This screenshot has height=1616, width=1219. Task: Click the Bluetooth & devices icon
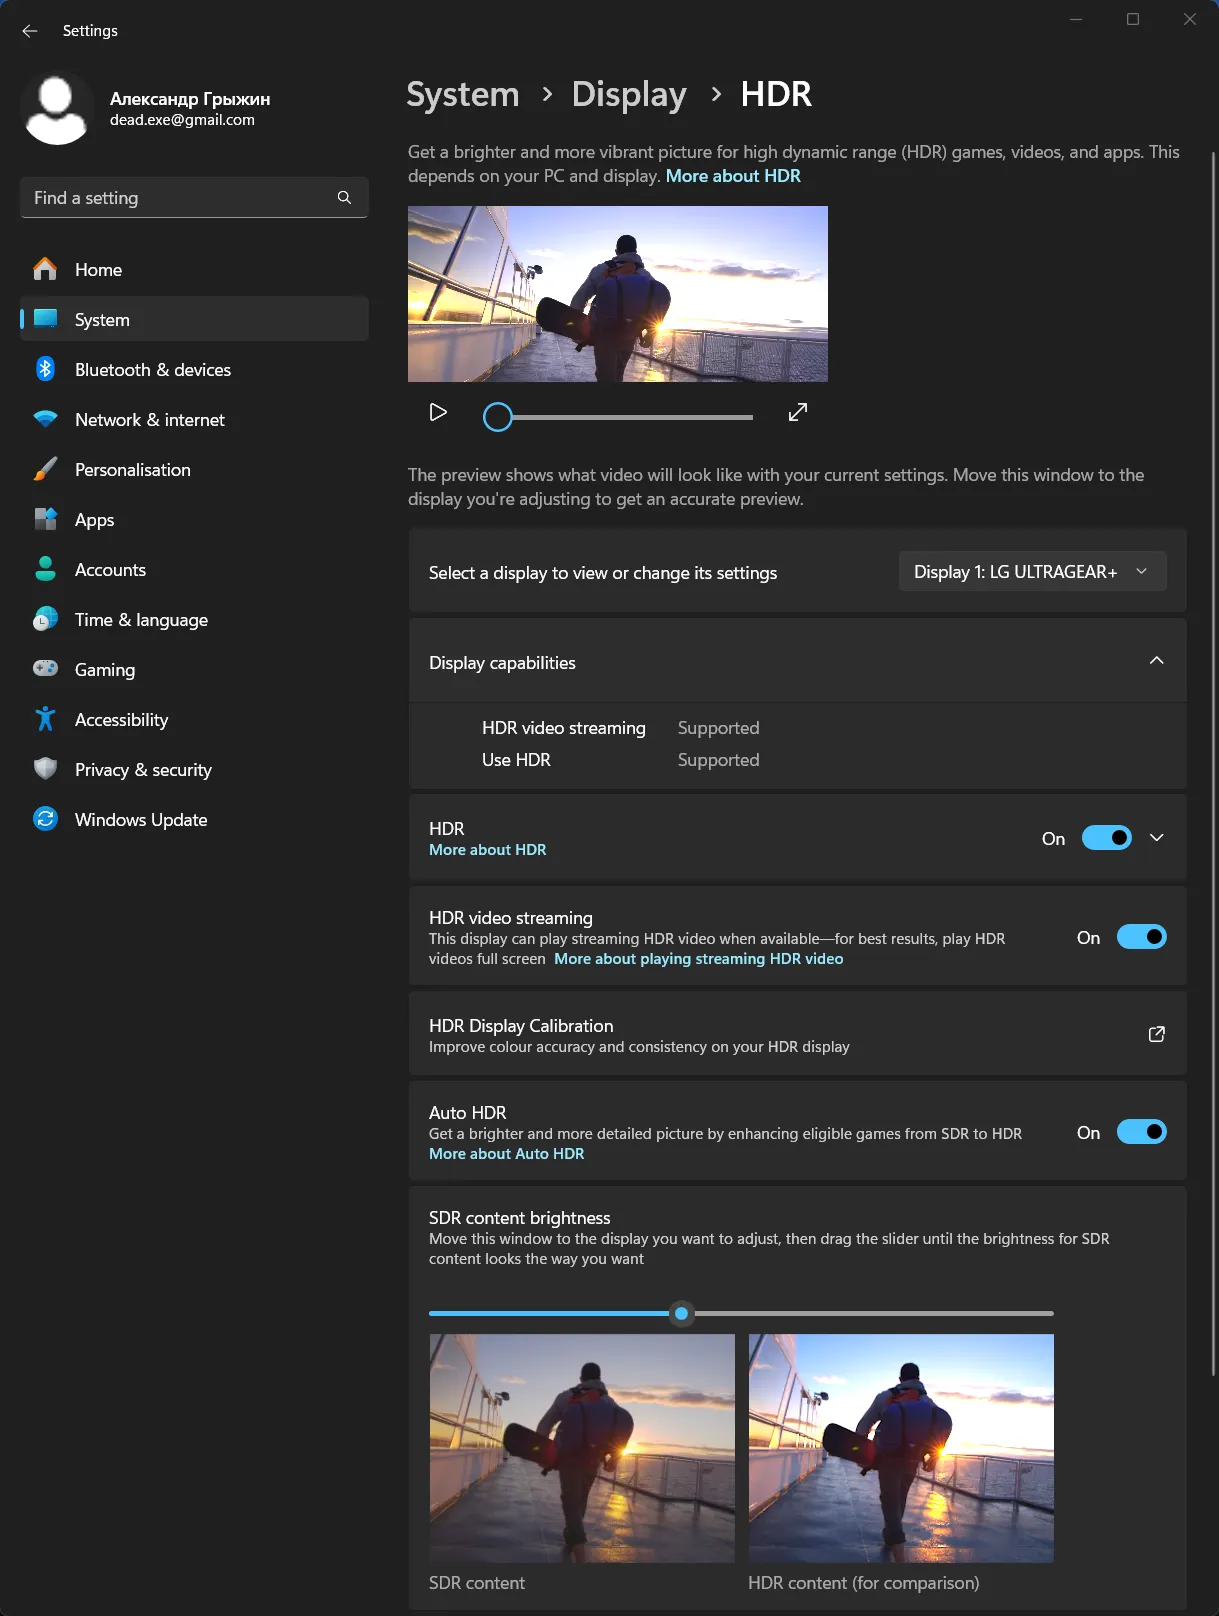click(x=45, y=369)
